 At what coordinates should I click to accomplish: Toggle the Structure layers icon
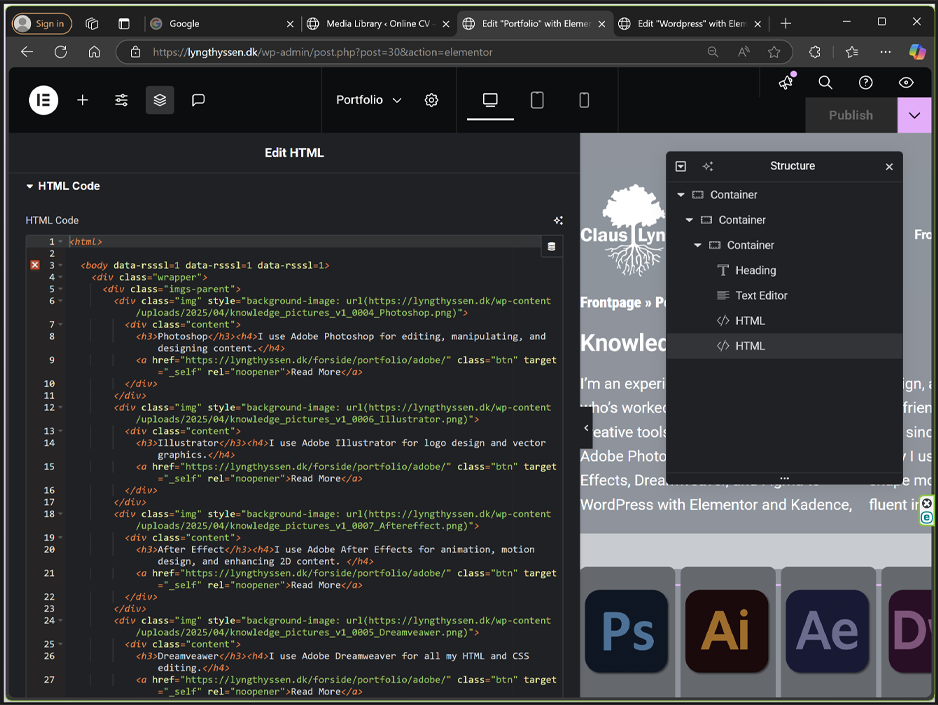click(159, 100)
